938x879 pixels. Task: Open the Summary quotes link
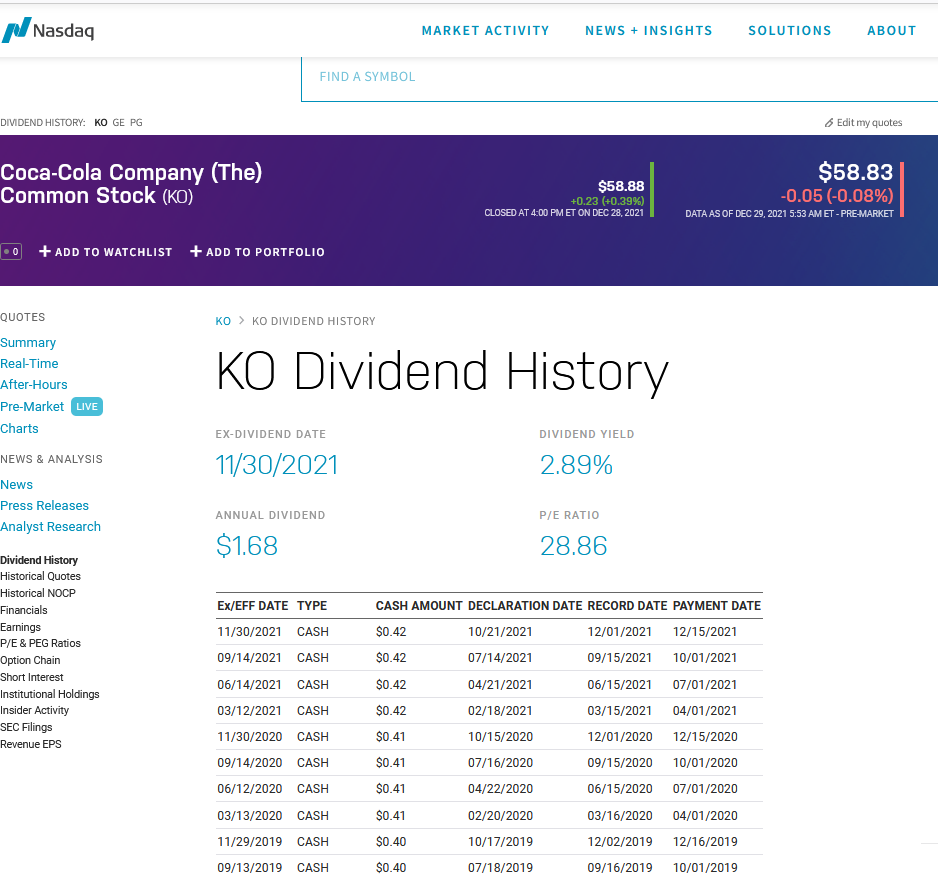point(28,343)
